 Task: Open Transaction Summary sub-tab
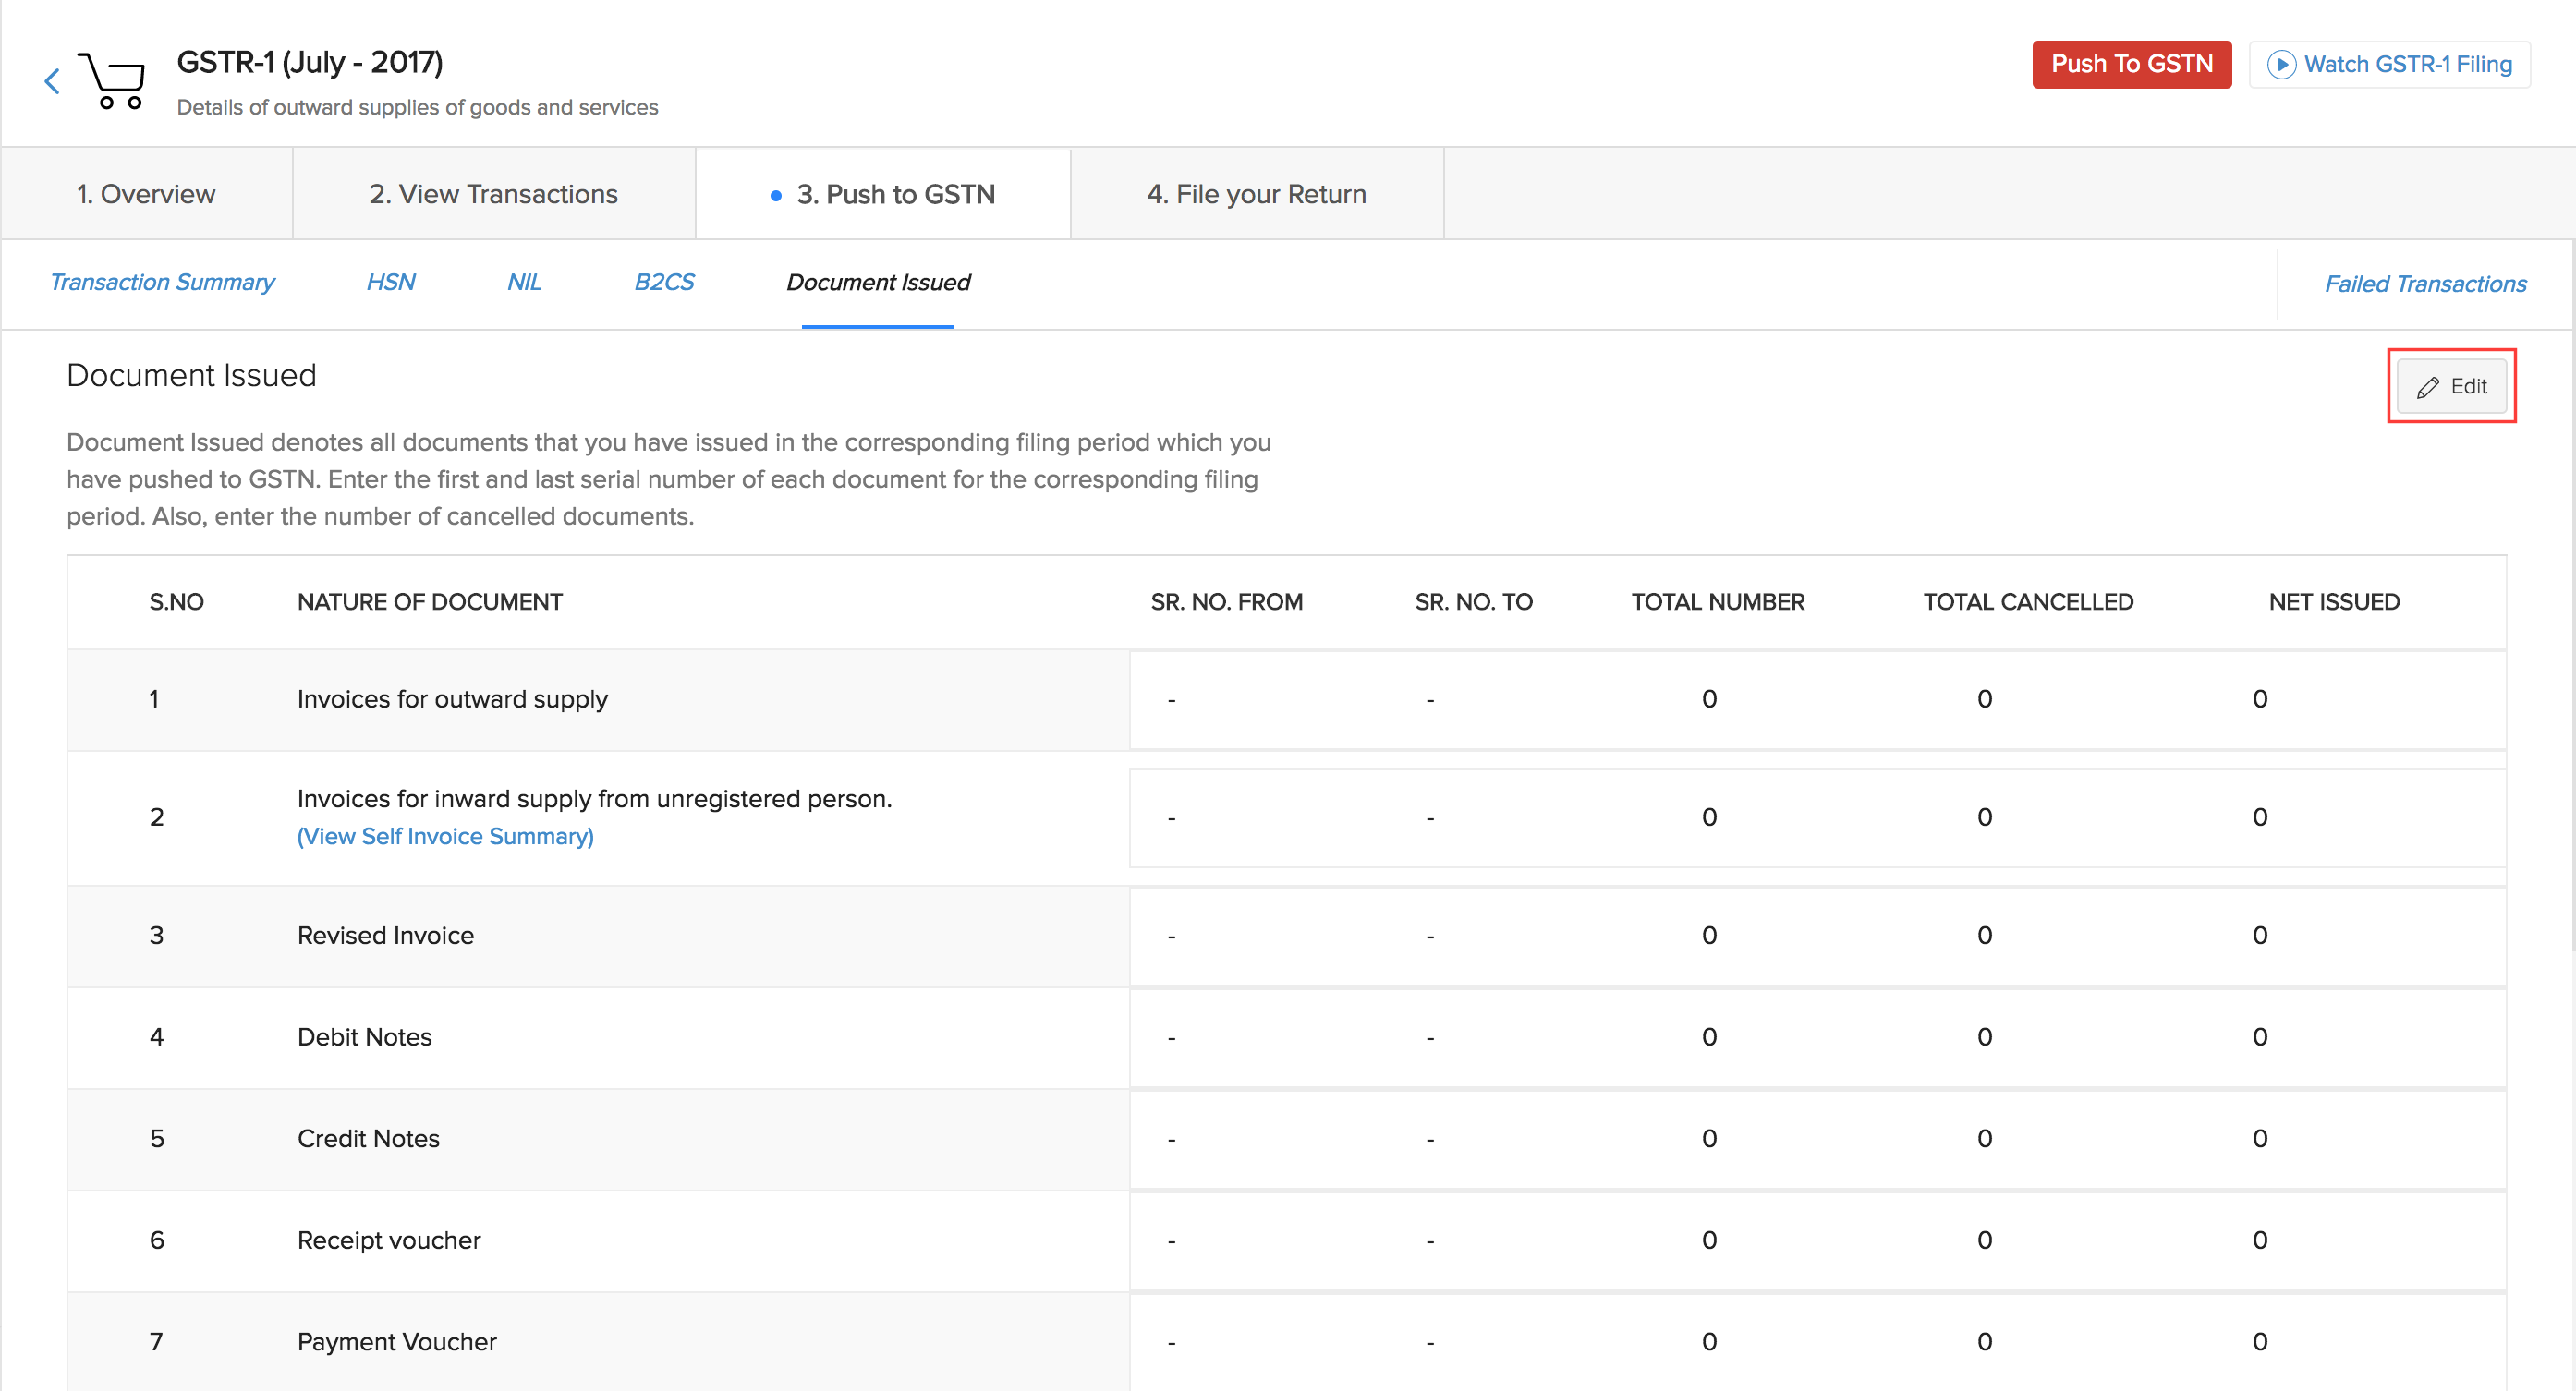[x=162, y=283]
